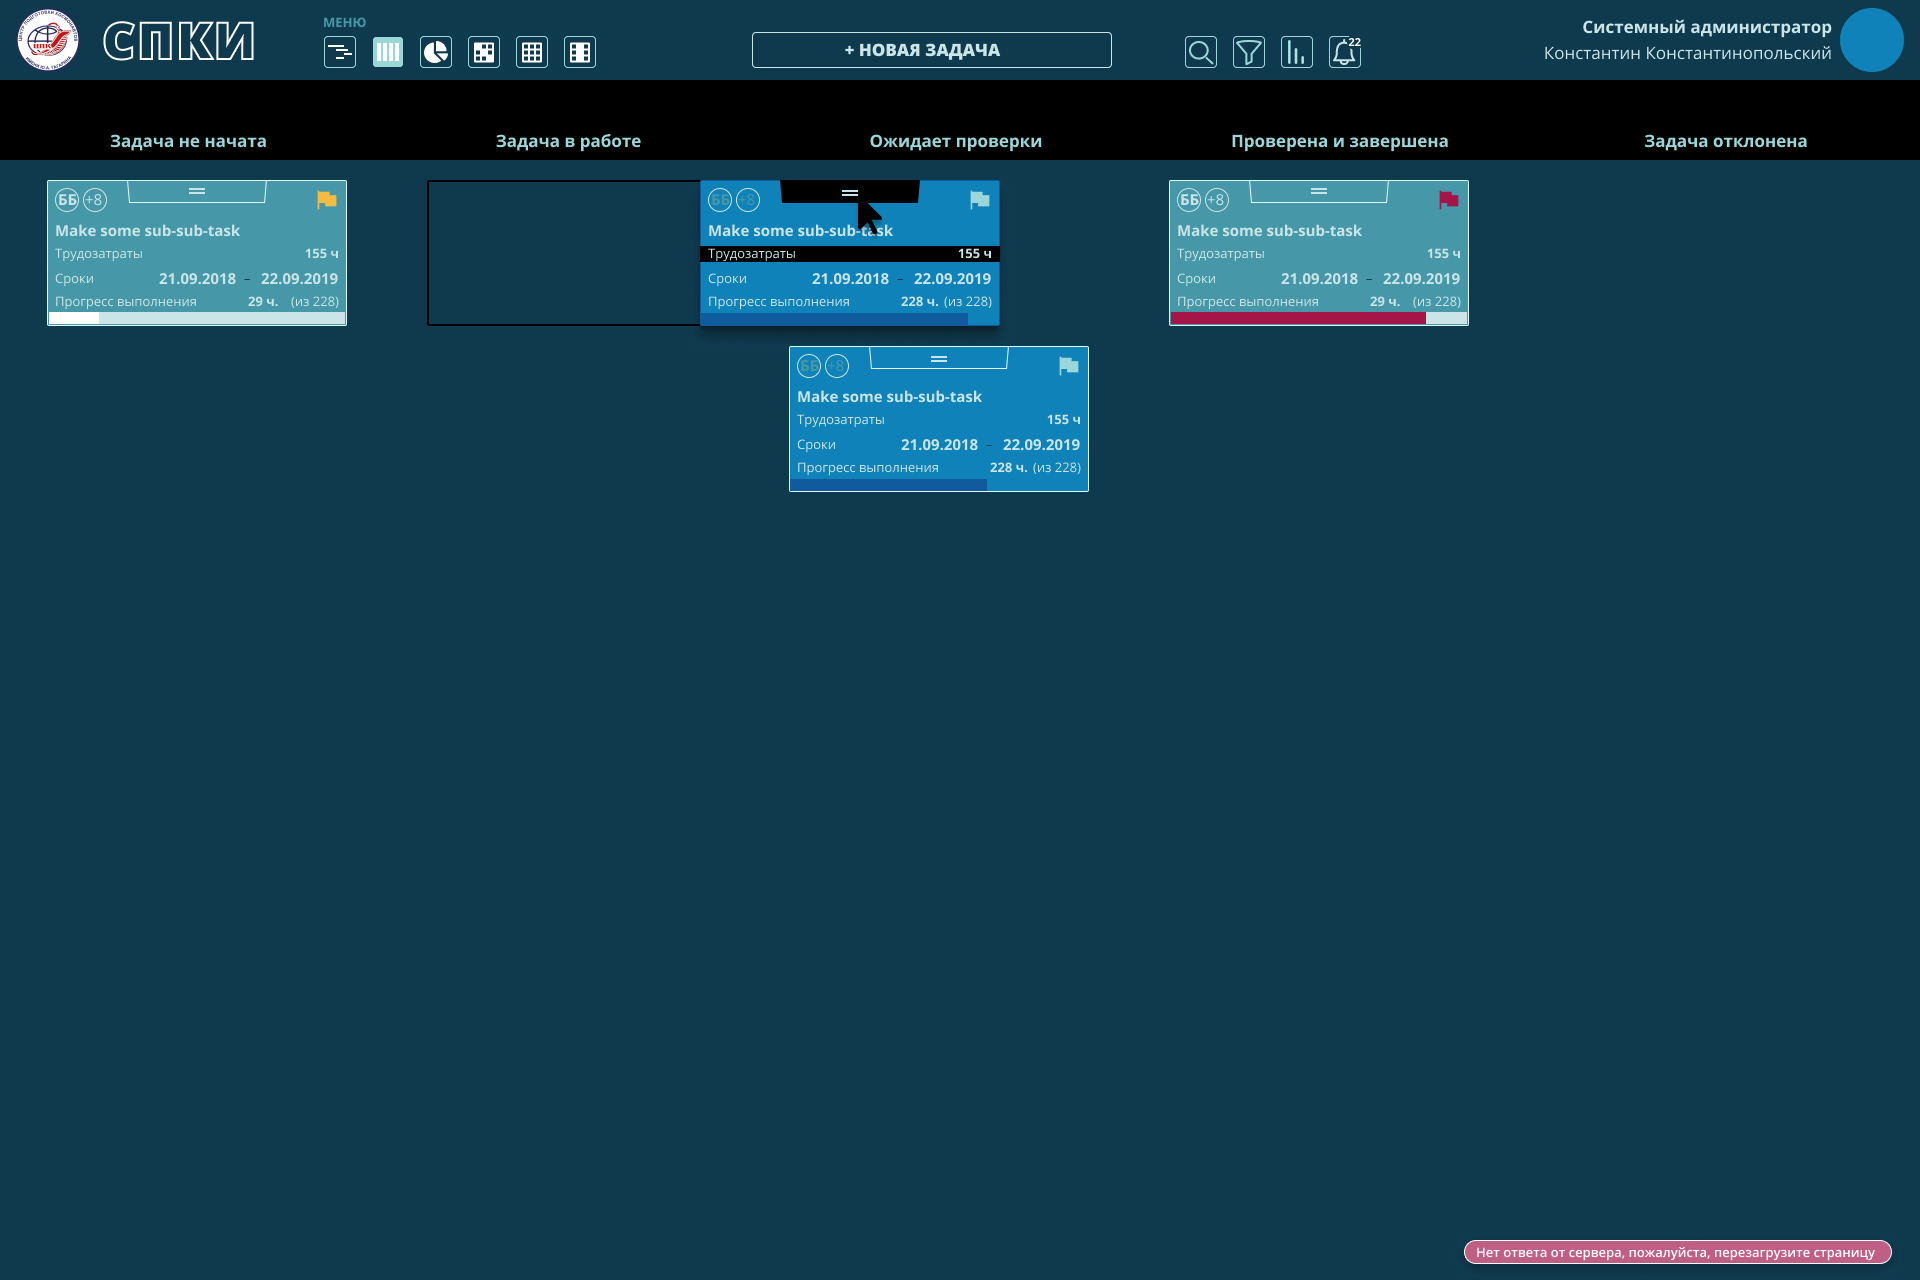
Task: Open notifications bell showing 22
Action: (x=1345, y=52)
